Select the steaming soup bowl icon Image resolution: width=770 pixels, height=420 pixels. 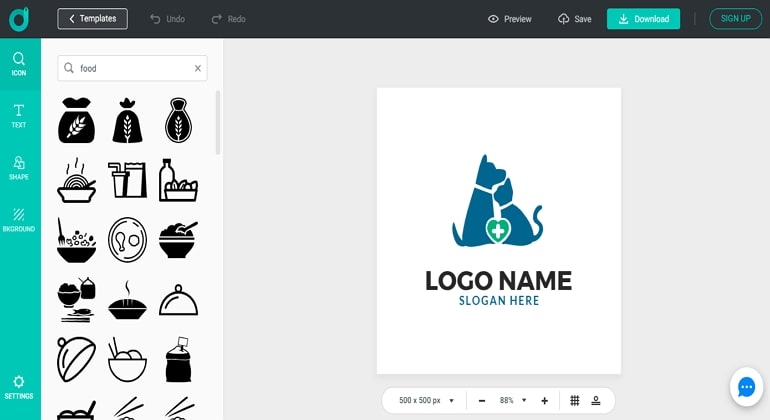click(127, 300)
